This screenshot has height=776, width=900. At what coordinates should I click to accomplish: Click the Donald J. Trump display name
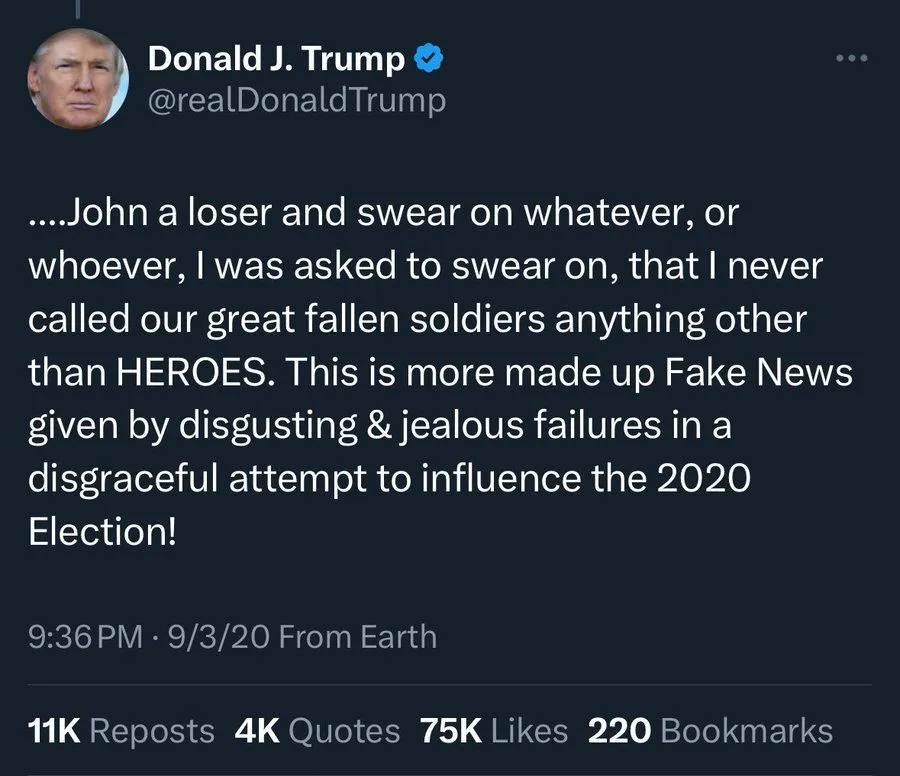[277, 60]
